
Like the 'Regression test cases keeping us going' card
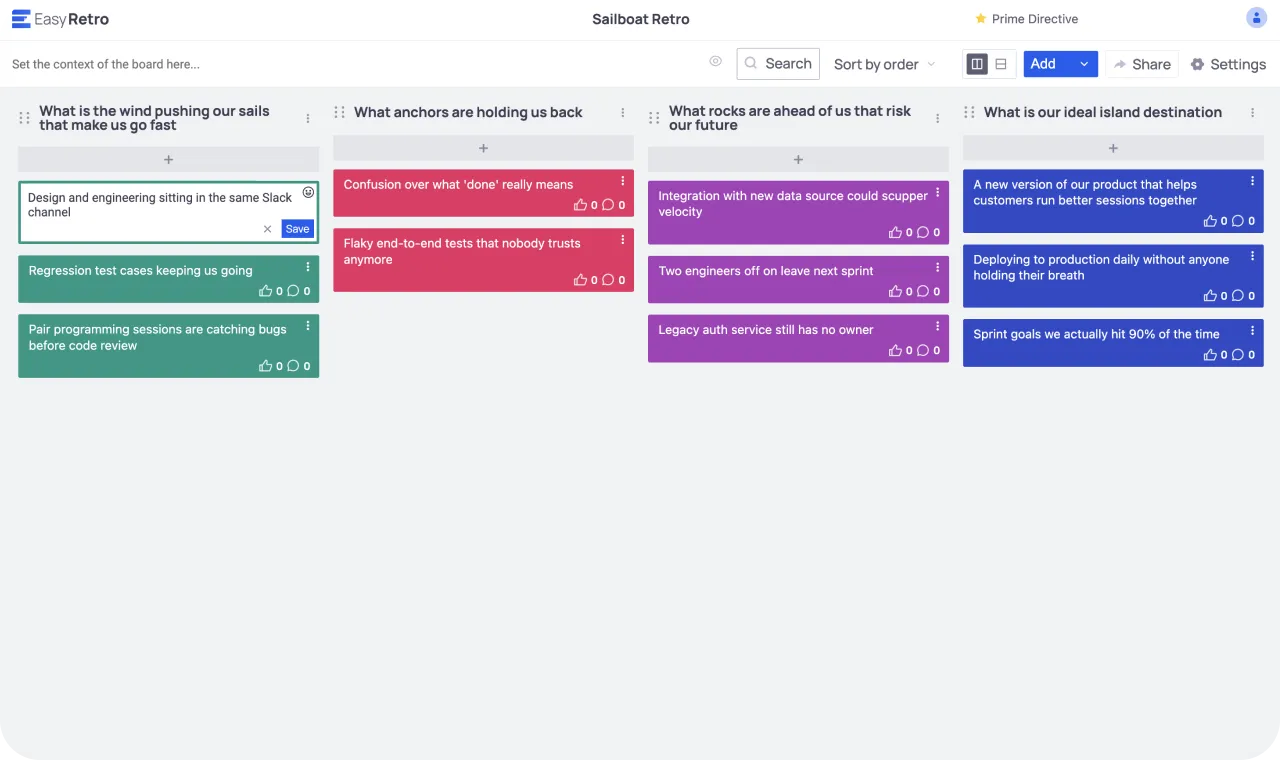[x=266, y=292]
